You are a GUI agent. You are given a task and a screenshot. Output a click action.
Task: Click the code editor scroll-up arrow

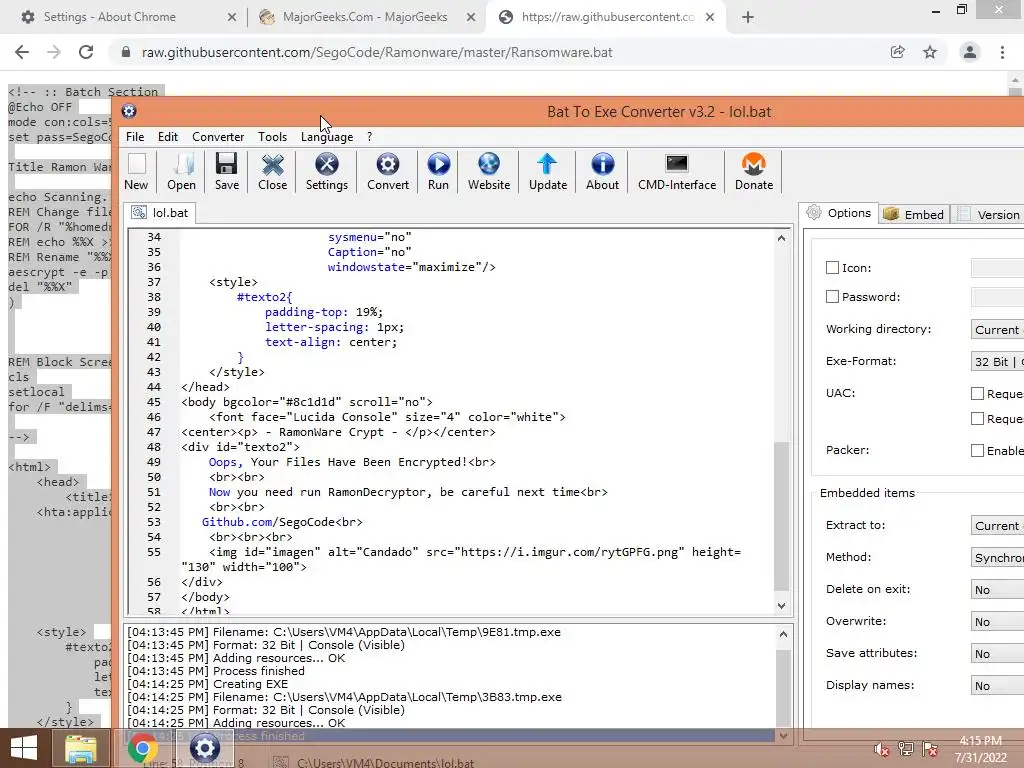[x=781, y=238]
